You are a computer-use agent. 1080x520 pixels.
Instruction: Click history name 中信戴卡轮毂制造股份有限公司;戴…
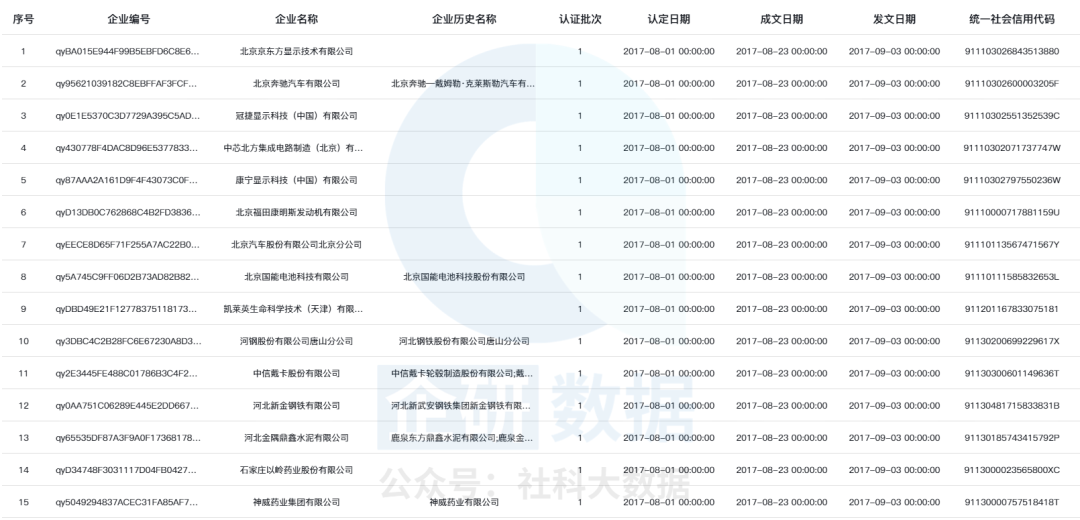464,373
